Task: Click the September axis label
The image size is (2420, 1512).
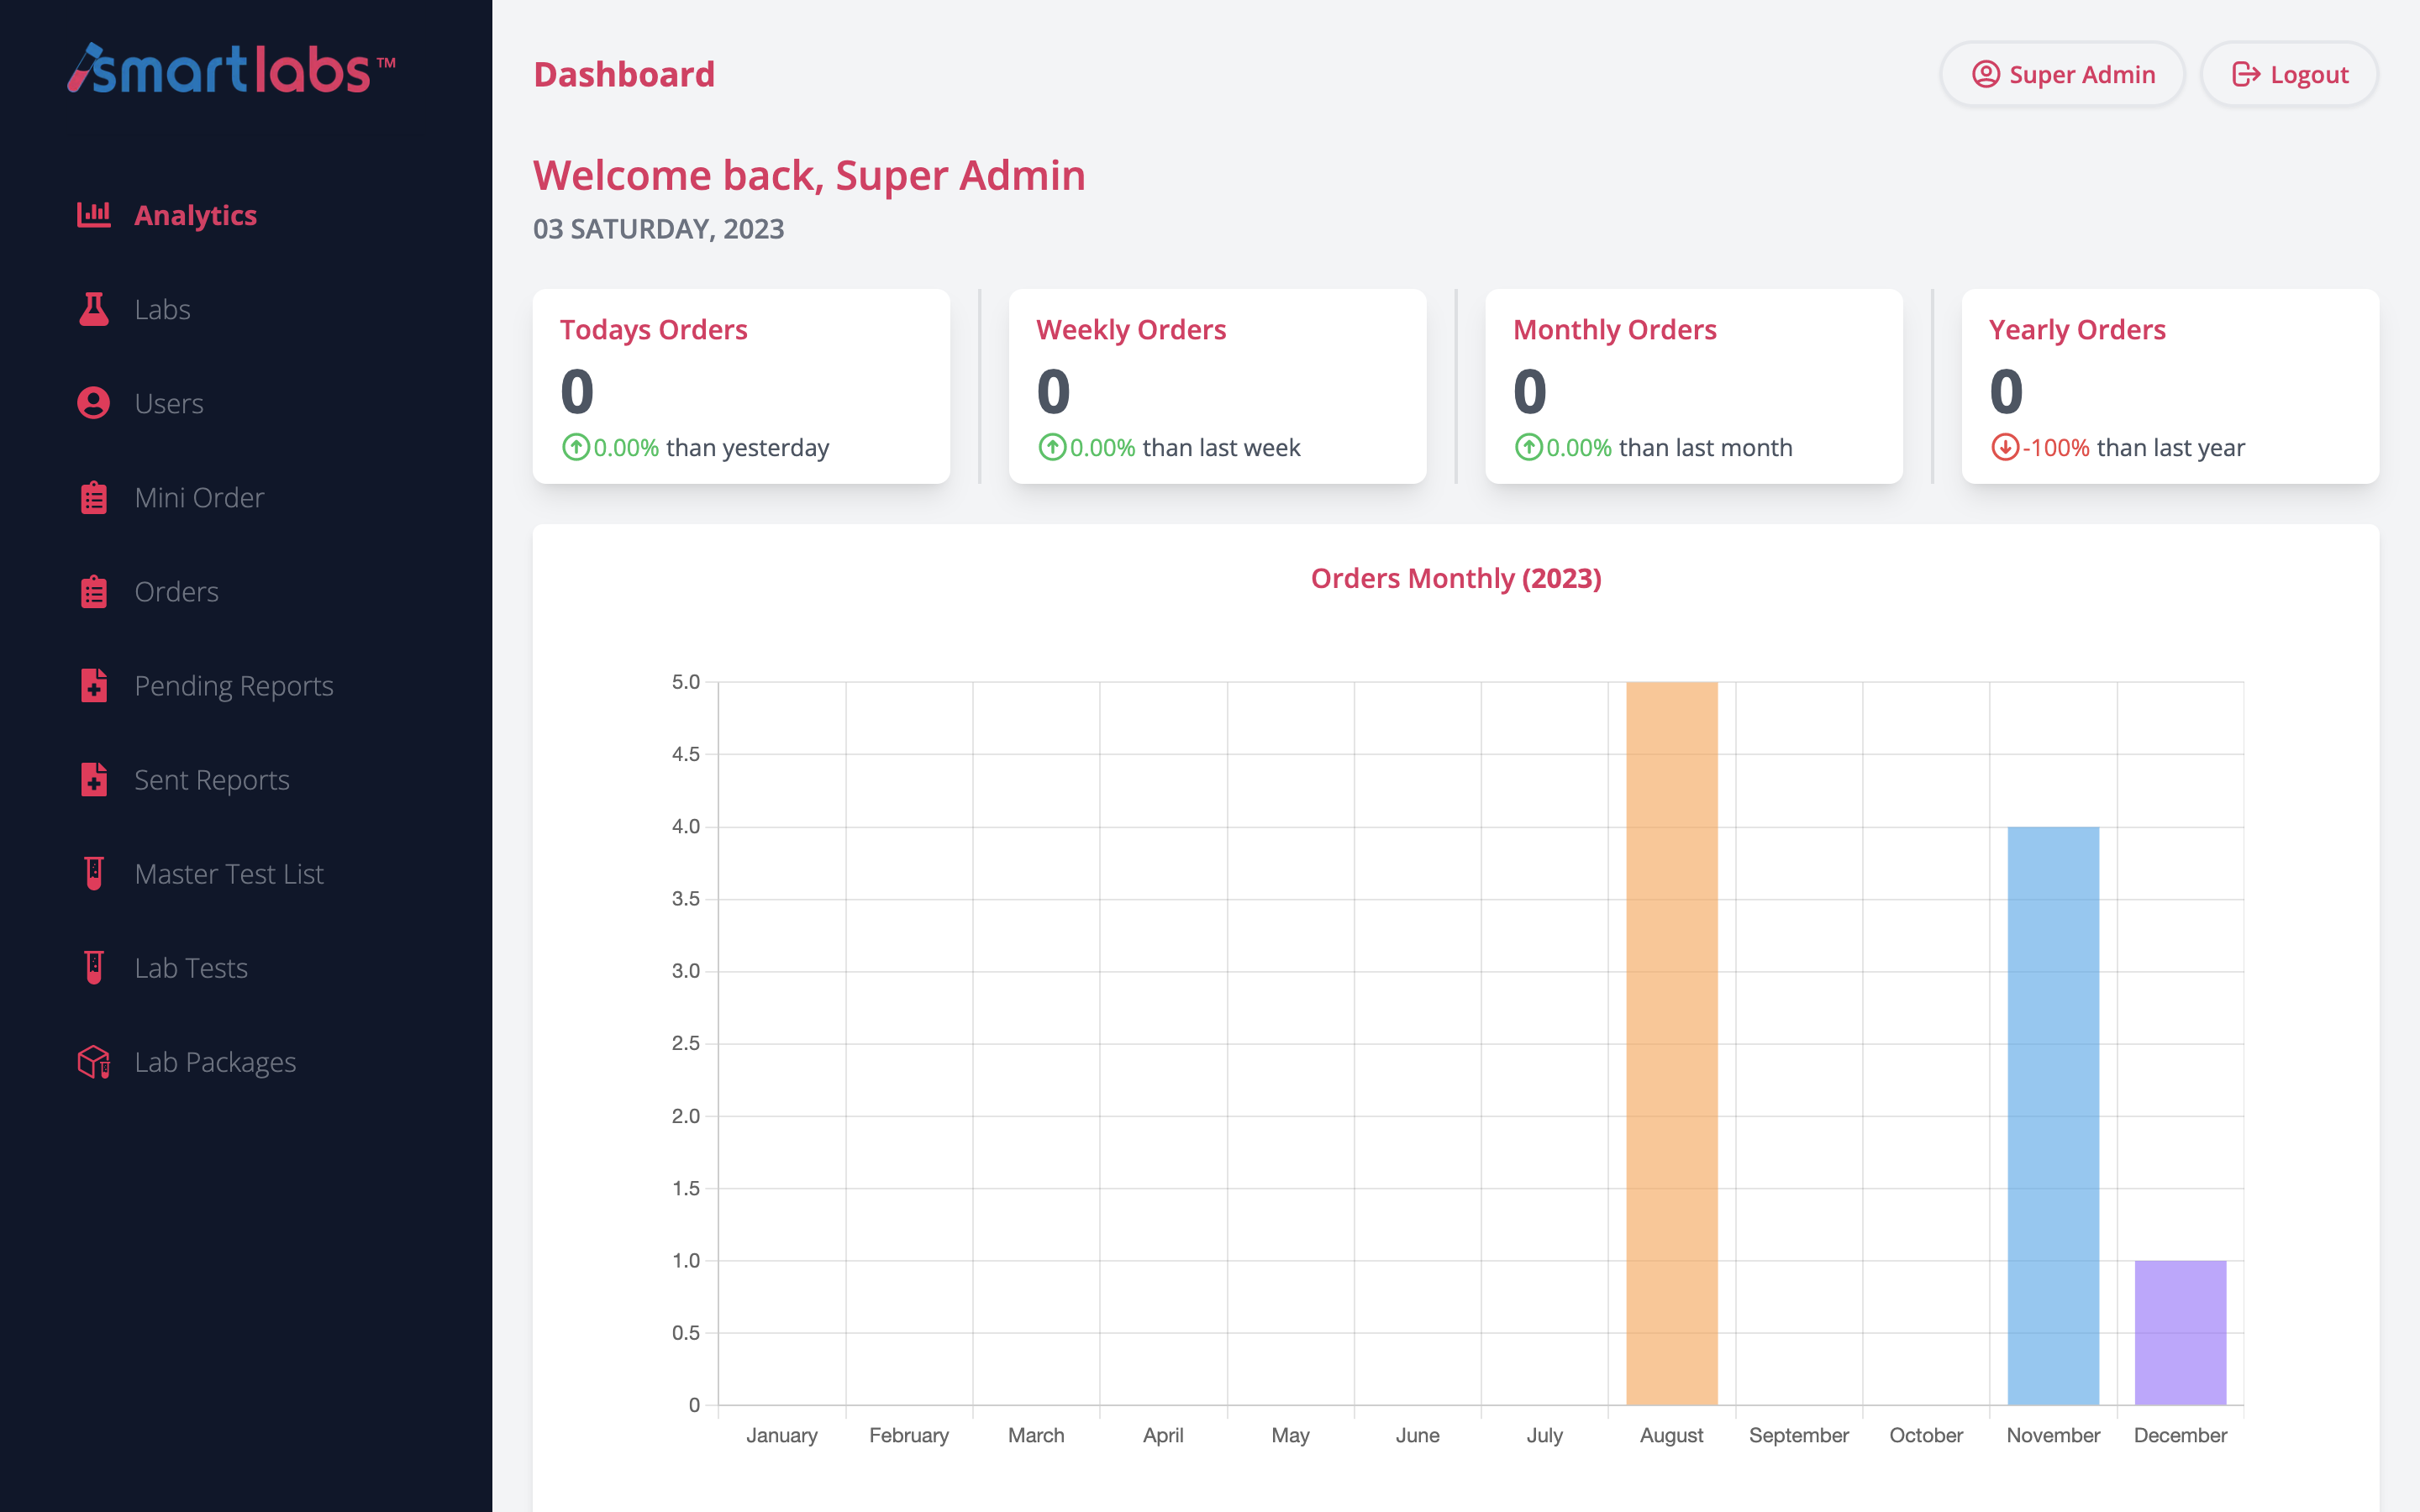Action: click(x=1799, y=1435)
